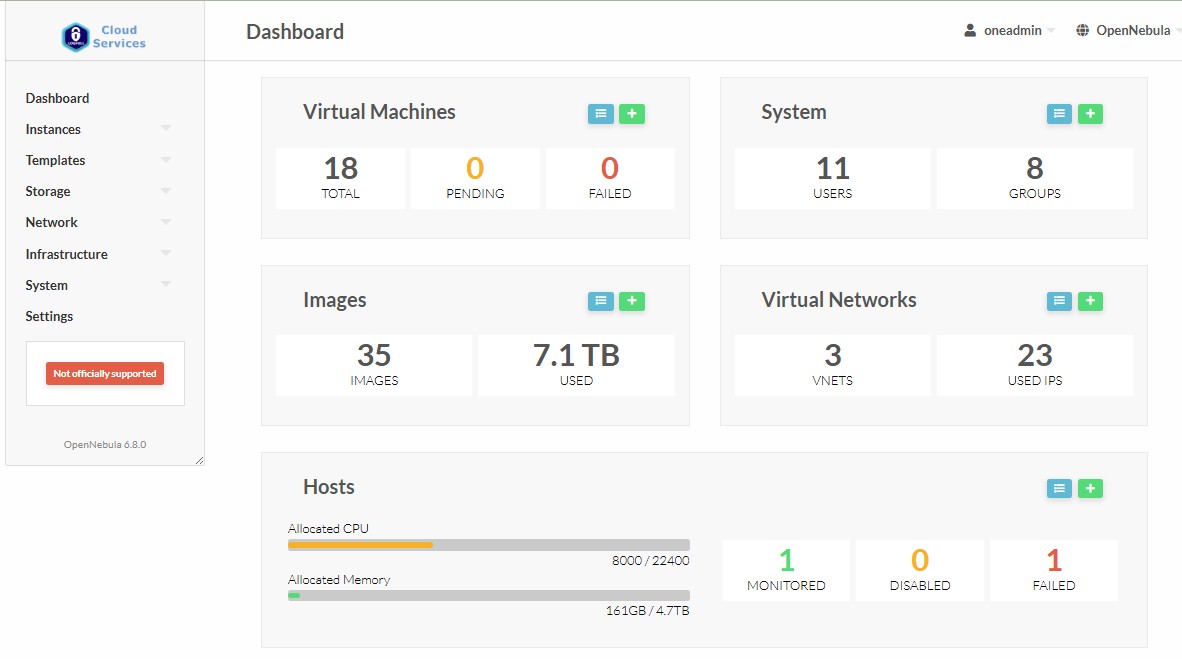Open the oneadmin user dropdown

coord(1009,31)
